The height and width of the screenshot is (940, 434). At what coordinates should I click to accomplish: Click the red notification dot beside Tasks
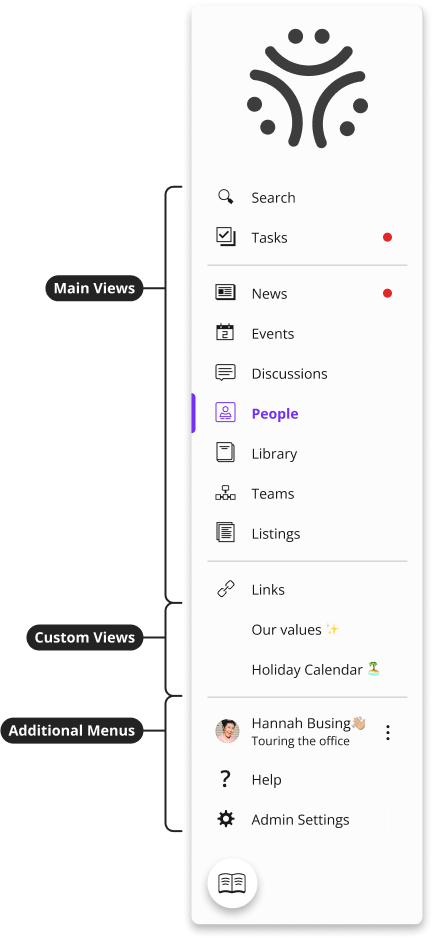387,237
